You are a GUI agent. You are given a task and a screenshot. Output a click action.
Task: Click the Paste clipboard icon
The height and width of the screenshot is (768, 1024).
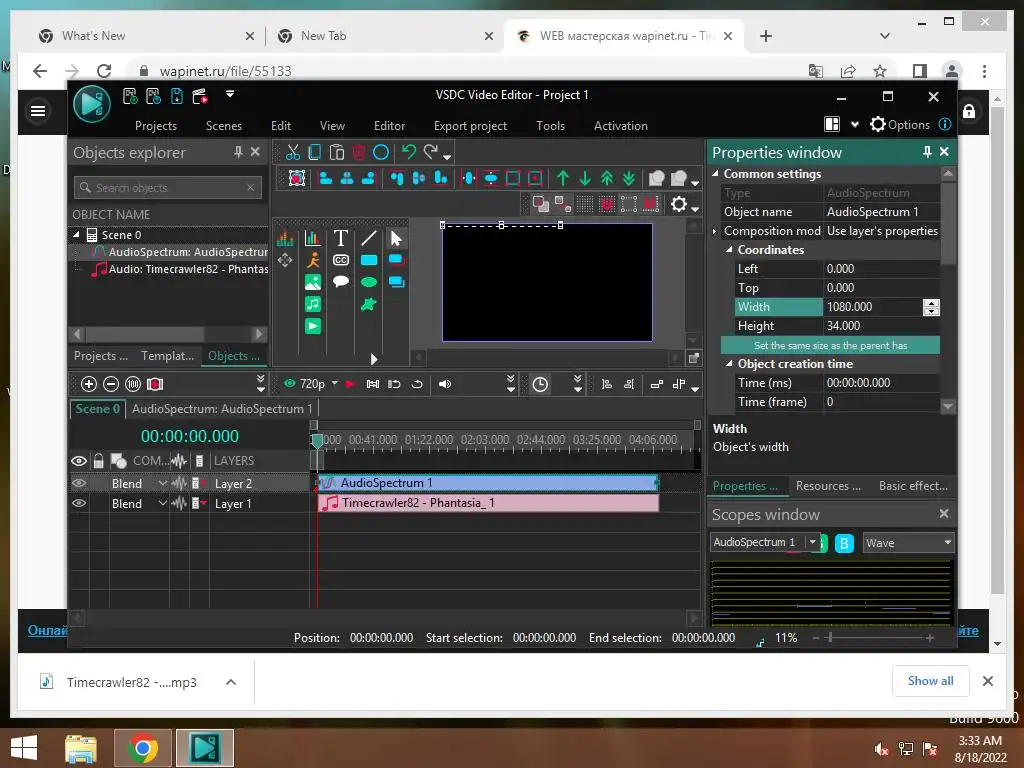pyautogui.click(x=336, y=152)
